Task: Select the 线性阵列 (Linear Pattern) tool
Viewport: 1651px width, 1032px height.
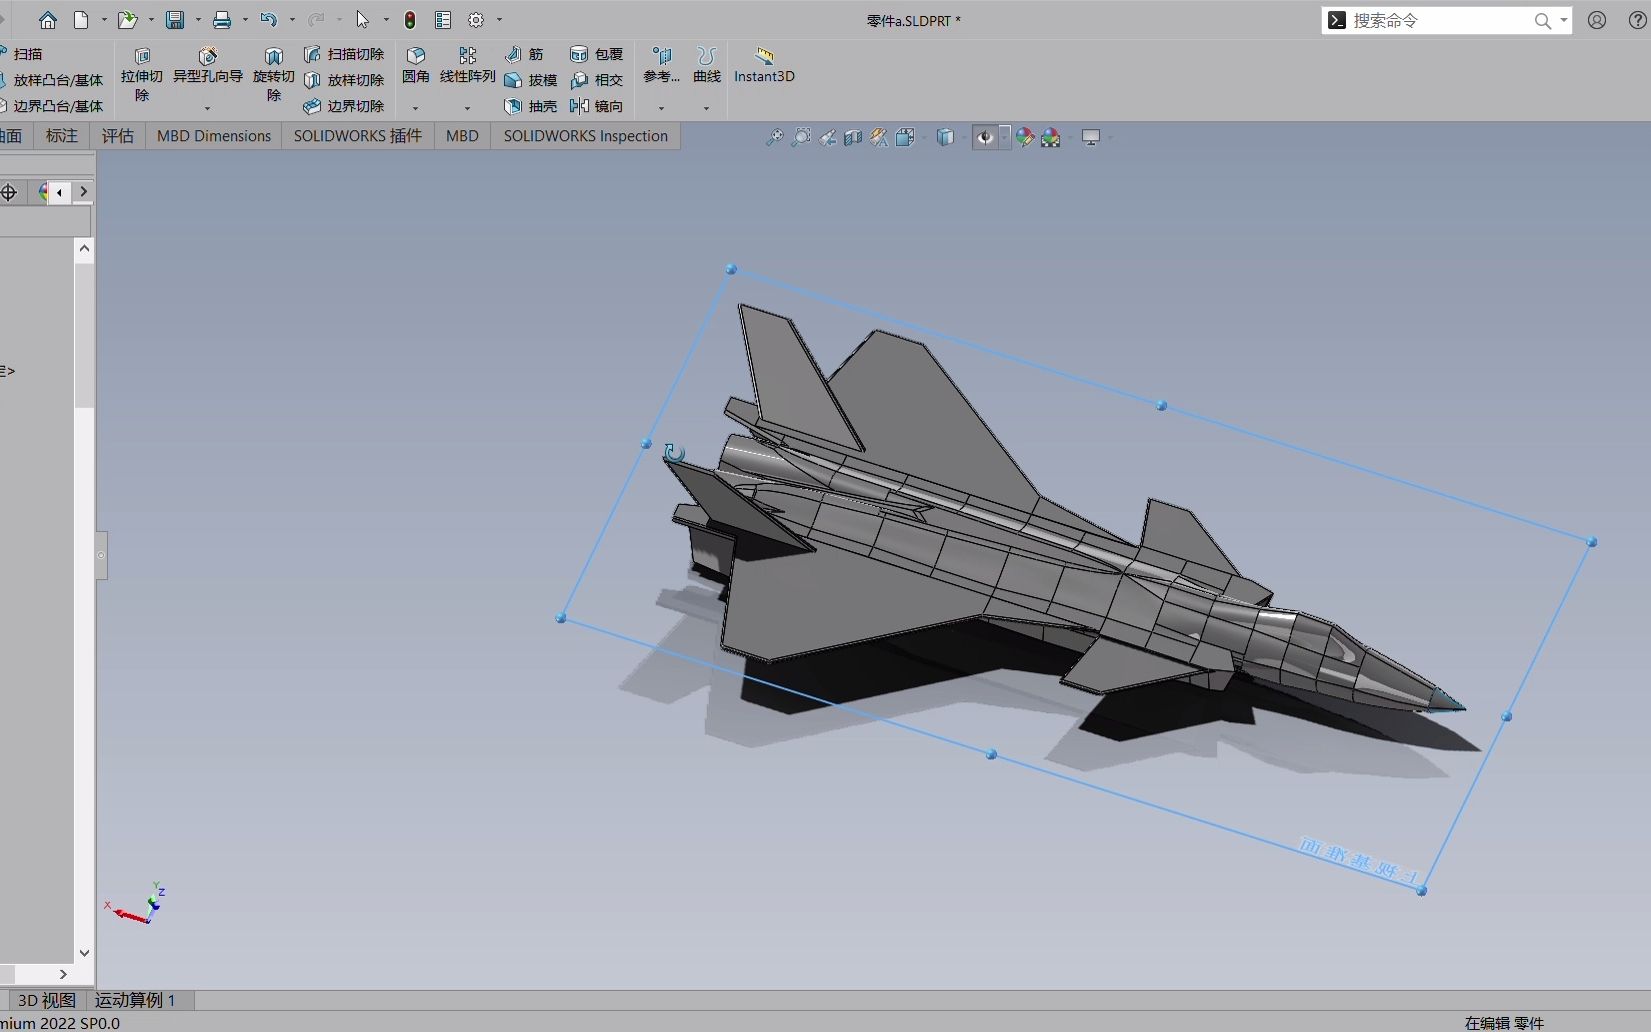Action: (466, 70)
